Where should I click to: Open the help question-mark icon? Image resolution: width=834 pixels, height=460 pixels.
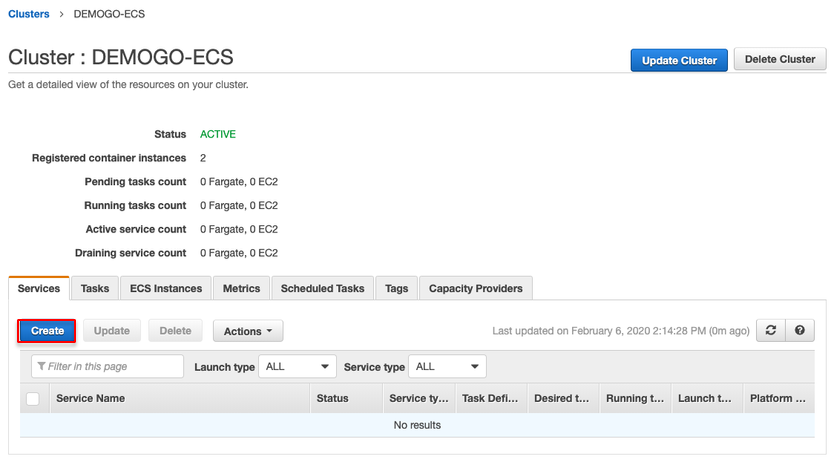[x=799, y=330]
